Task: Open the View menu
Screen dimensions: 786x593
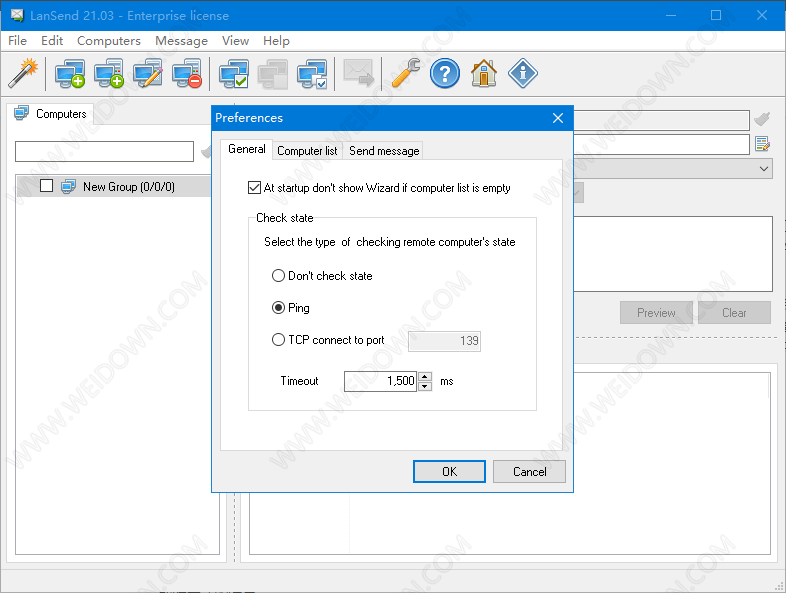Action: [x=236, y=41]
